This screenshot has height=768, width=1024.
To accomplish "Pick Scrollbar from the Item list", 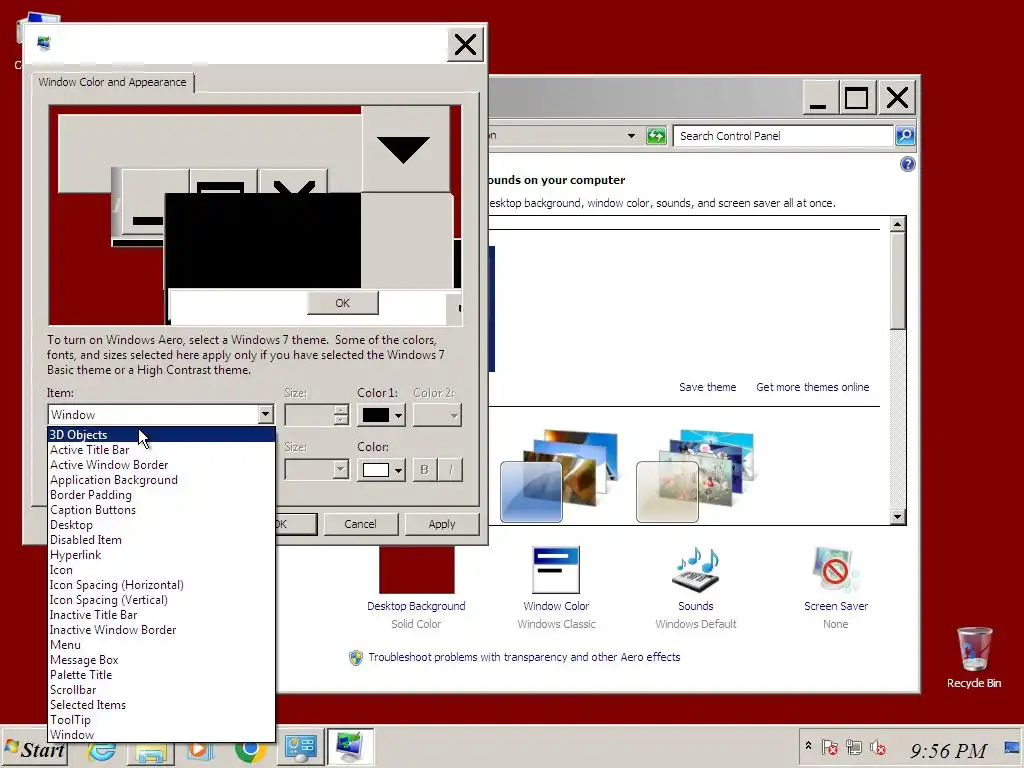I will tap(161, 690).
